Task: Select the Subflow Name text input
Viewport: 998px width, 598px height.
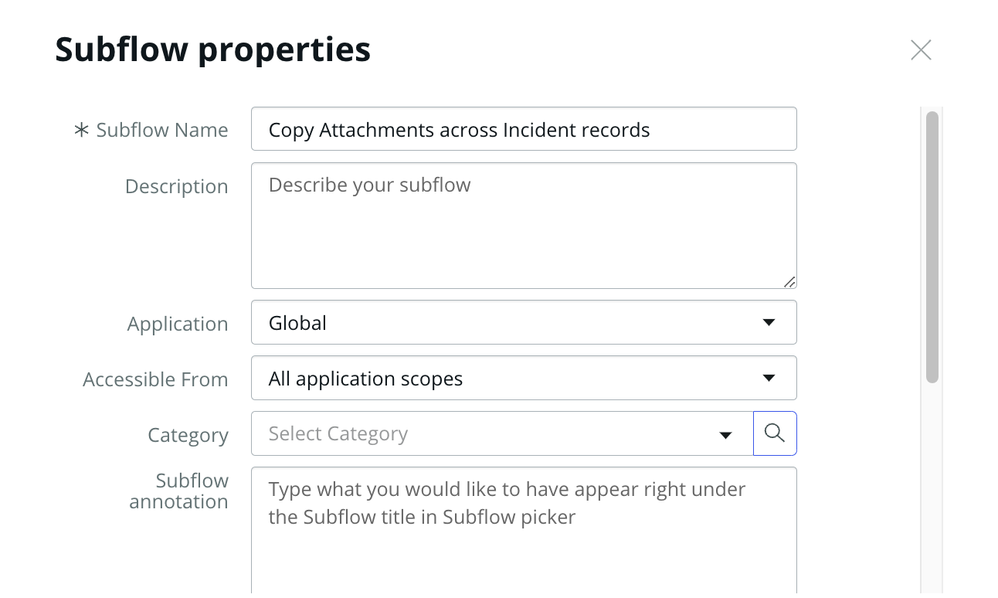Action: pos(524,129)
